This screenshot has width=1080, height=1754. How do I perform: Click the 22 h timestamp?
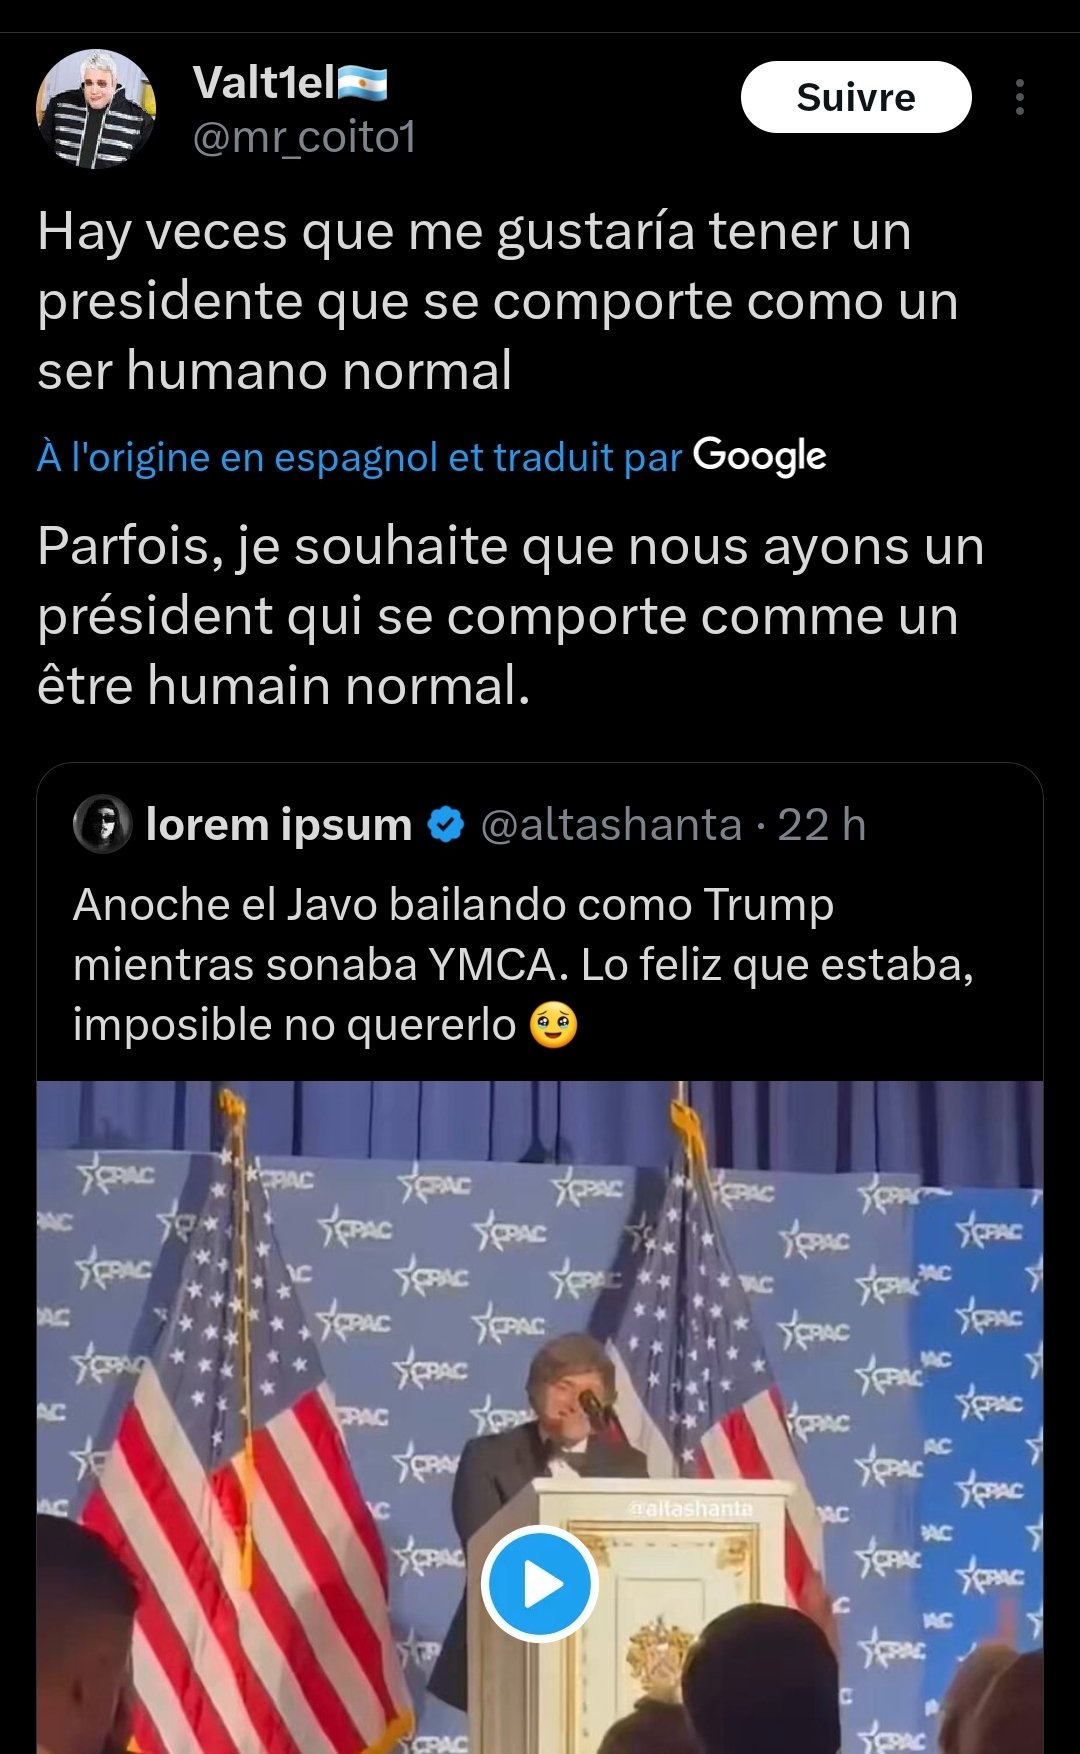click(821, 825)
